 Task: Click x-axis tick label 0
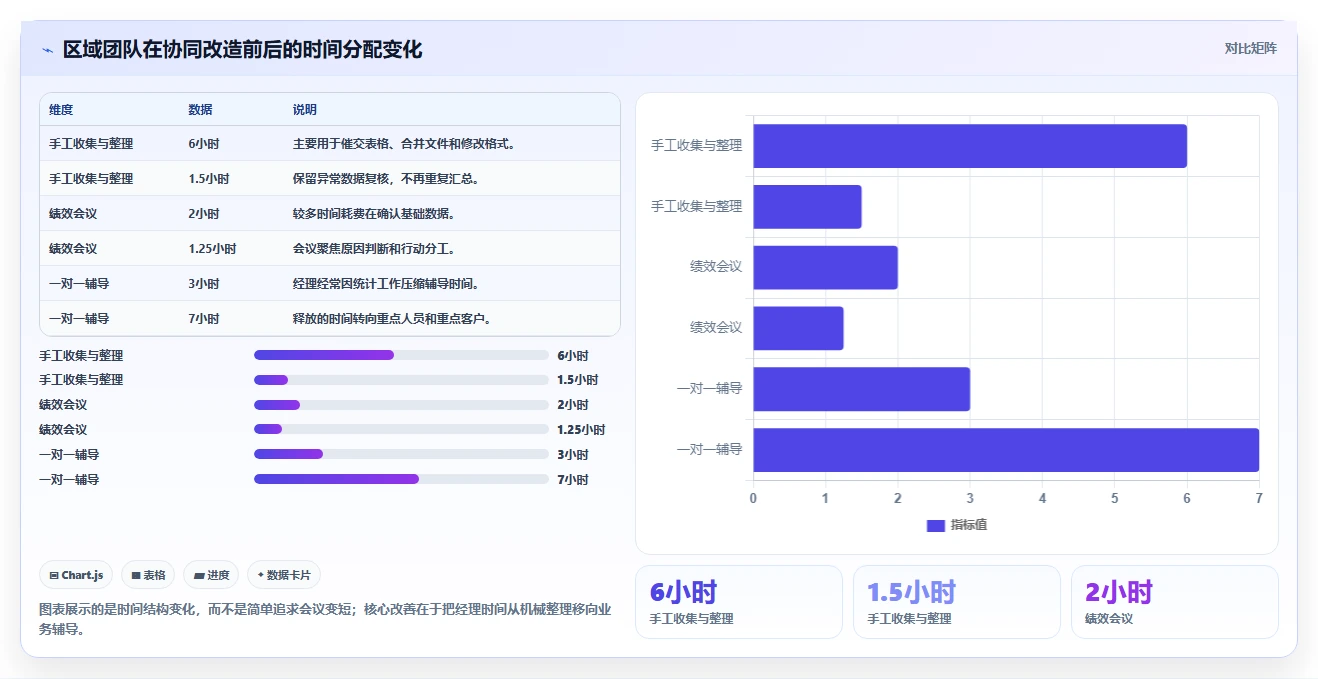tap(753, 498)
